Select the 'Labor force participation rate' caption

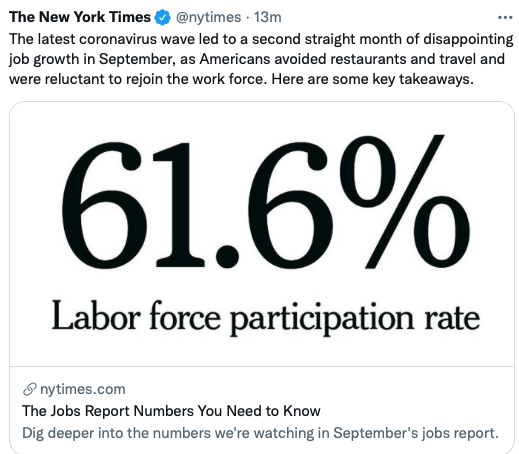pyautogui.click(x=266, y=317)
